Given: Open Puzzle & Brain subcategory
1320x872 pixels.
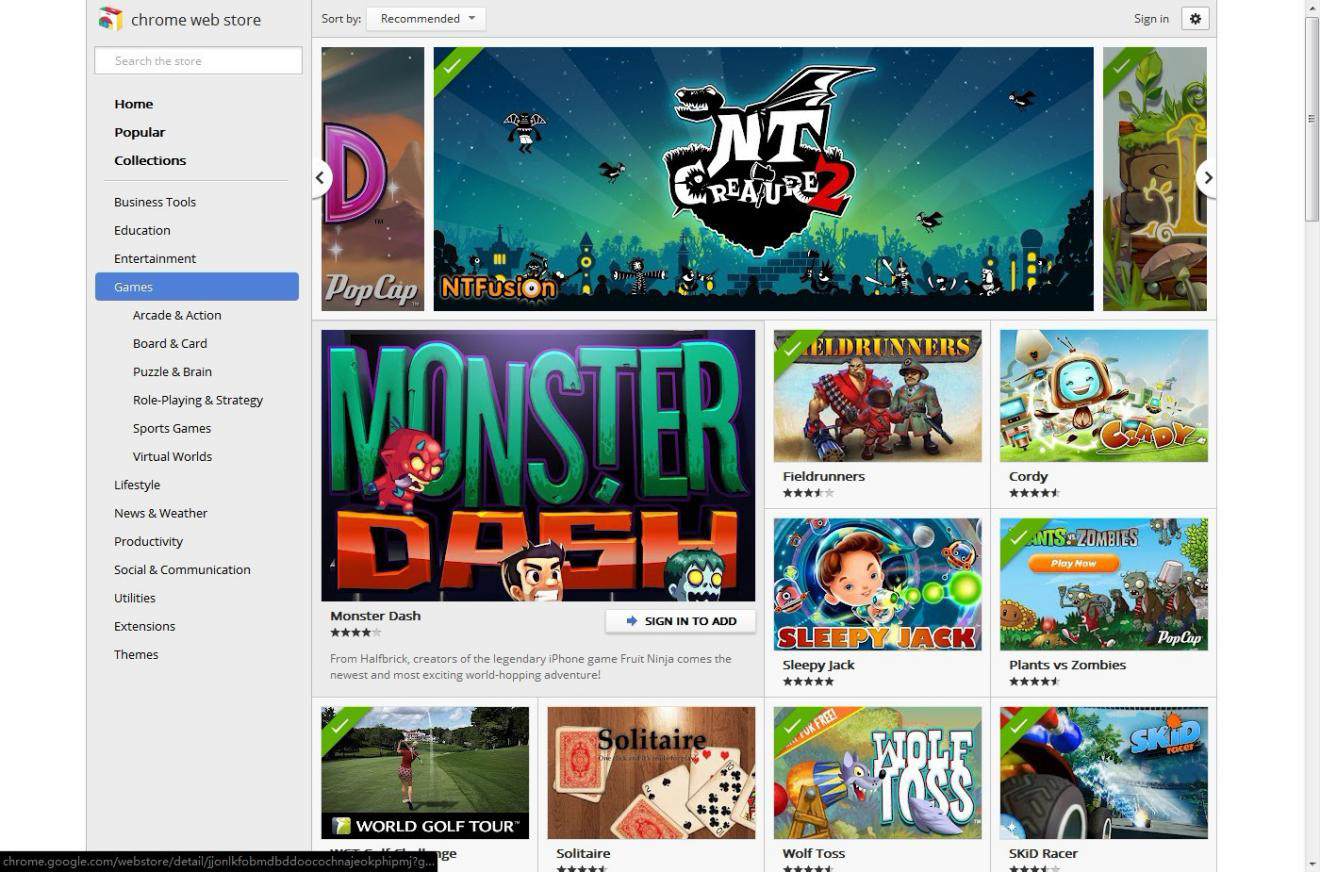Looking at the screenshot, I should (x=172, y=371).
